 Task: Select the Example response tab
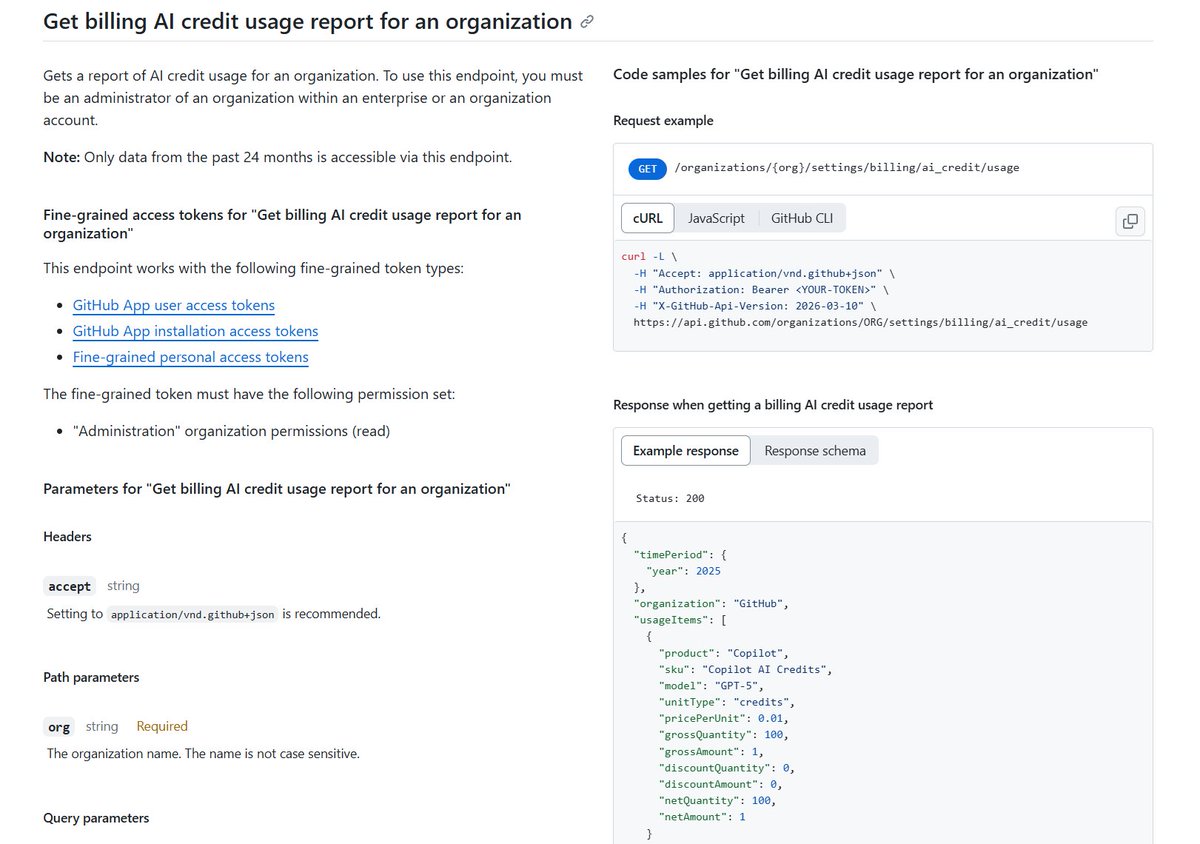pos(686,451)
